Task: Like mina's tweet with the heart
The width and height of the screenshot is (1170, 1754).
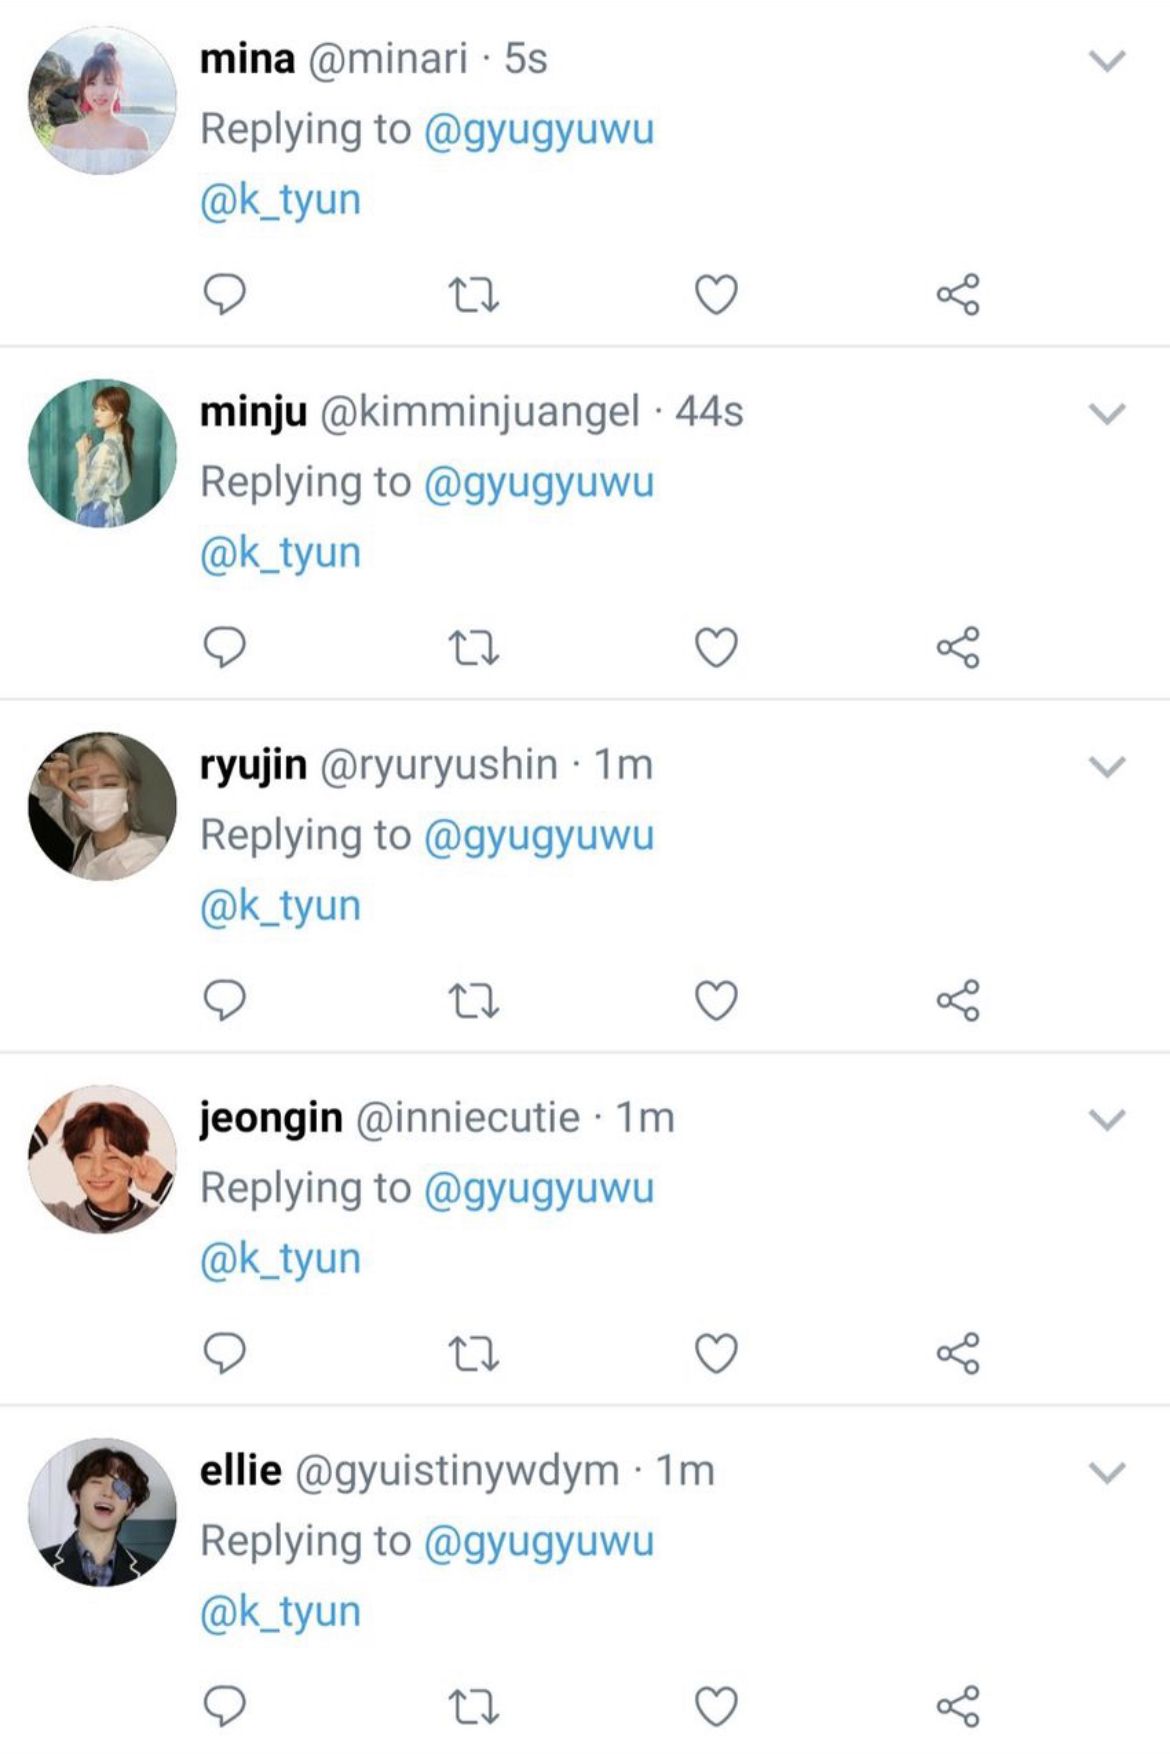Action: click(716, 295)
